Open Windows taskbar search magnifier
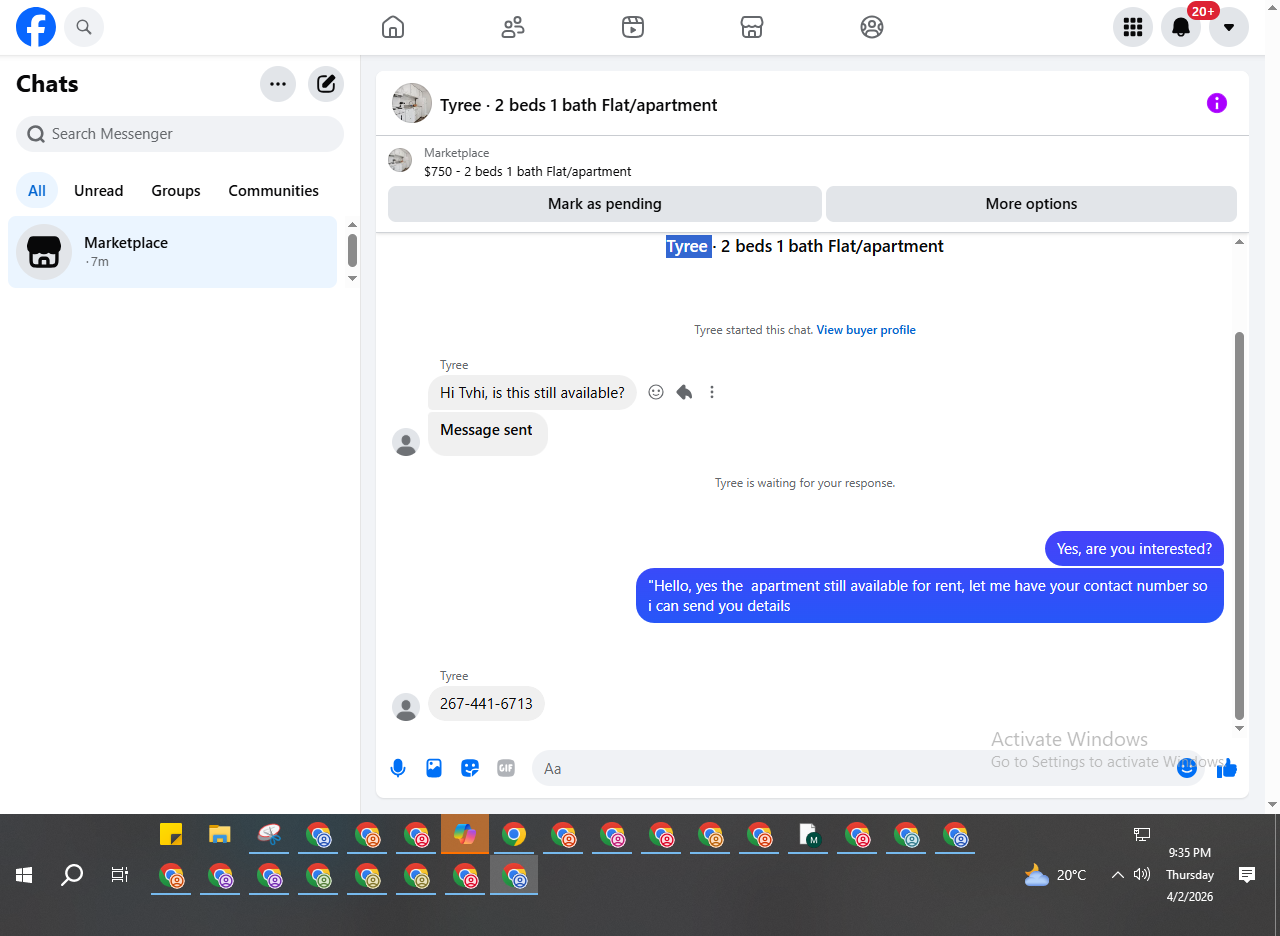This screenshot has height=936, width=1280. click(72, 875)
